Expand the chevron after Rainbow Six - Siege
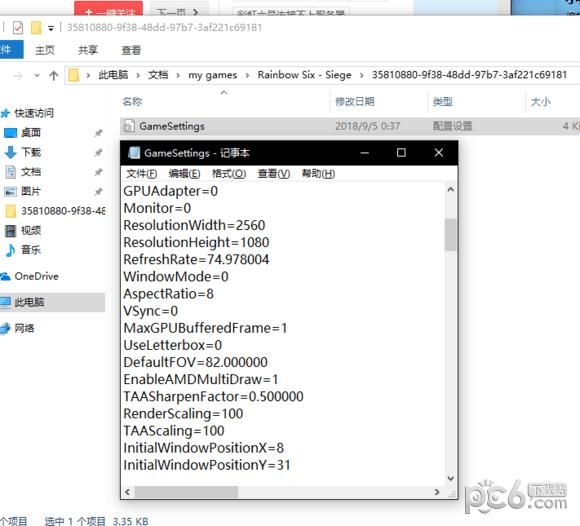The width and height of the screenshot is (580, 526). [x=361, y=75]
